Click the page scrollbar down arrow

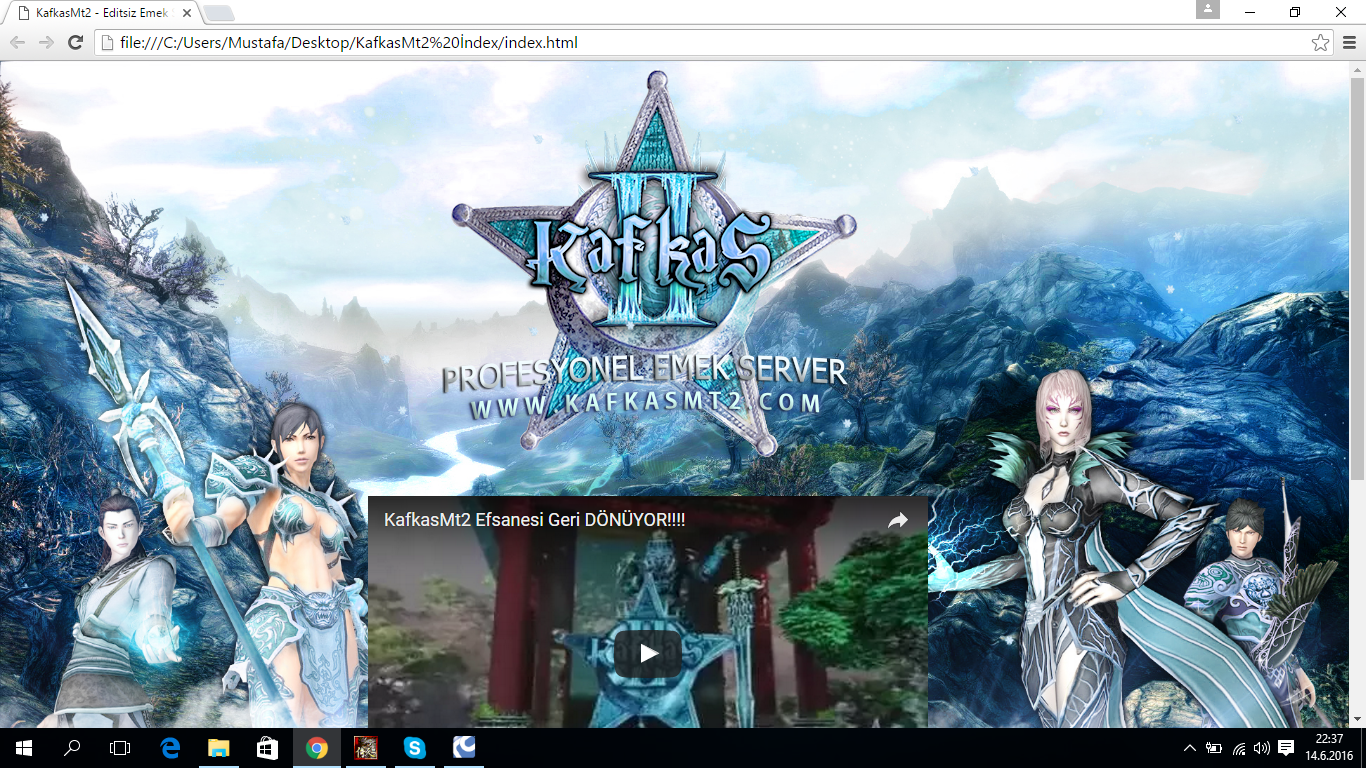[1357, 719]
